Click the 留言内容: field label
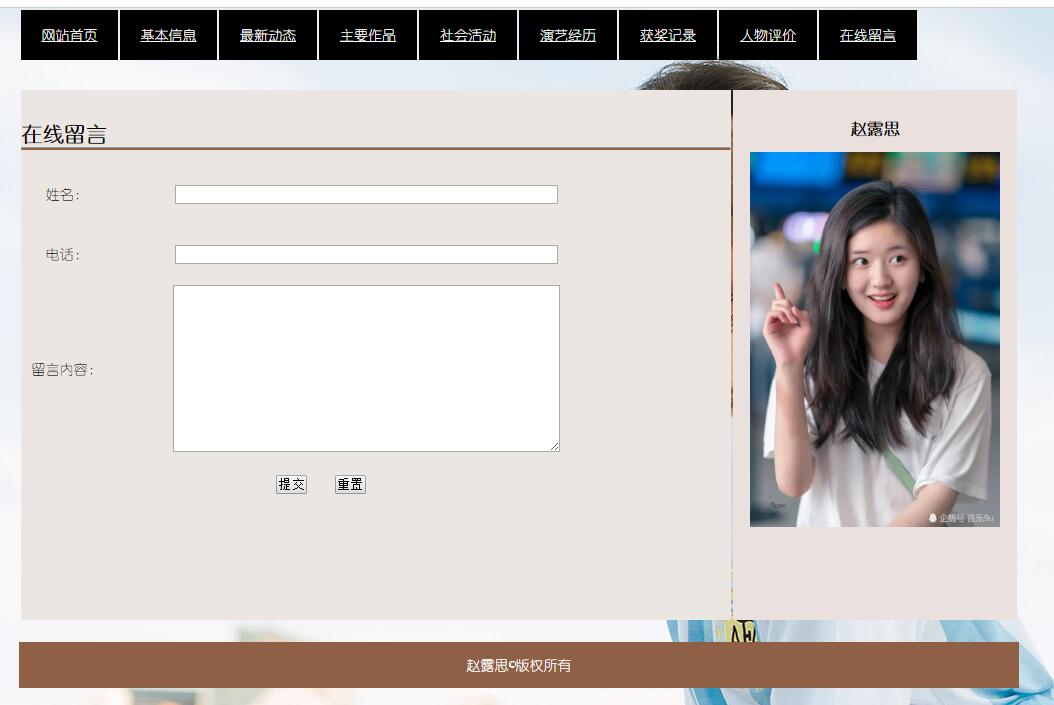 click(x=63, y=370)
